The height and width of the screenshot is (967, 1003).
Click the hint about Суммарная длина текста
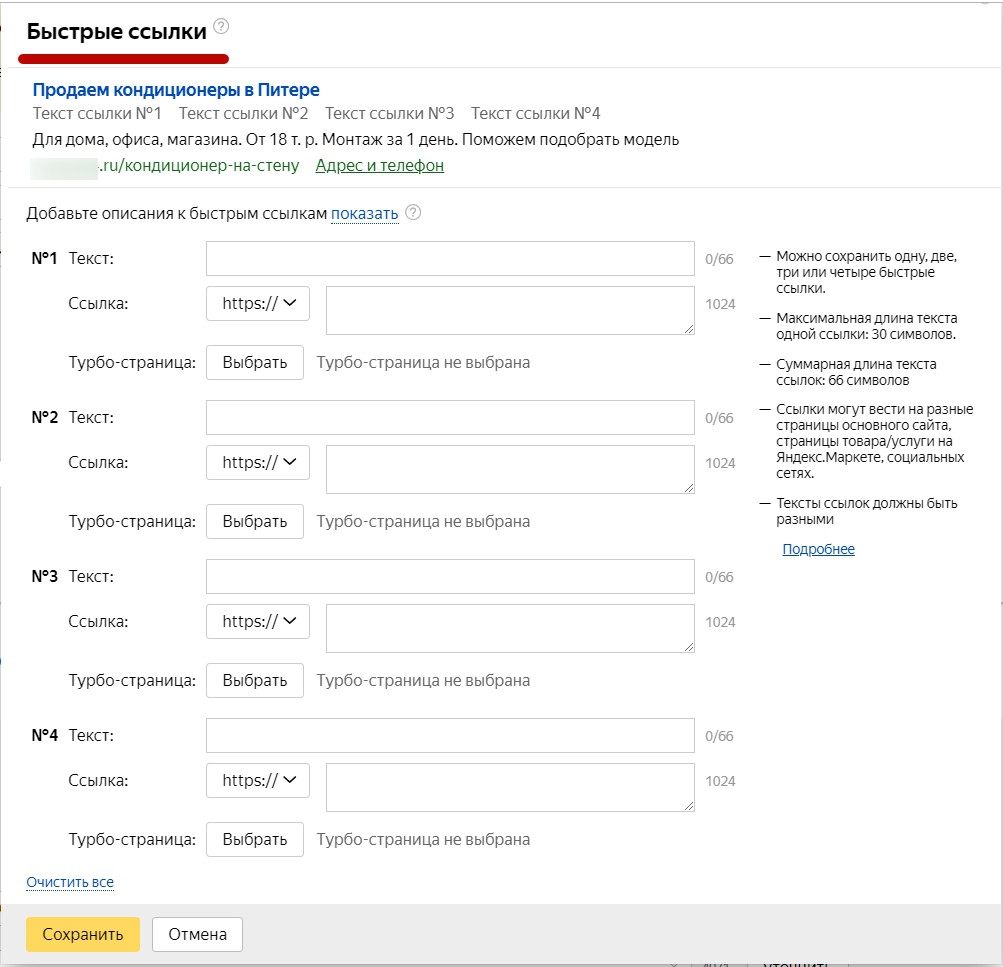pyautogui.click(x=857, y=372)
